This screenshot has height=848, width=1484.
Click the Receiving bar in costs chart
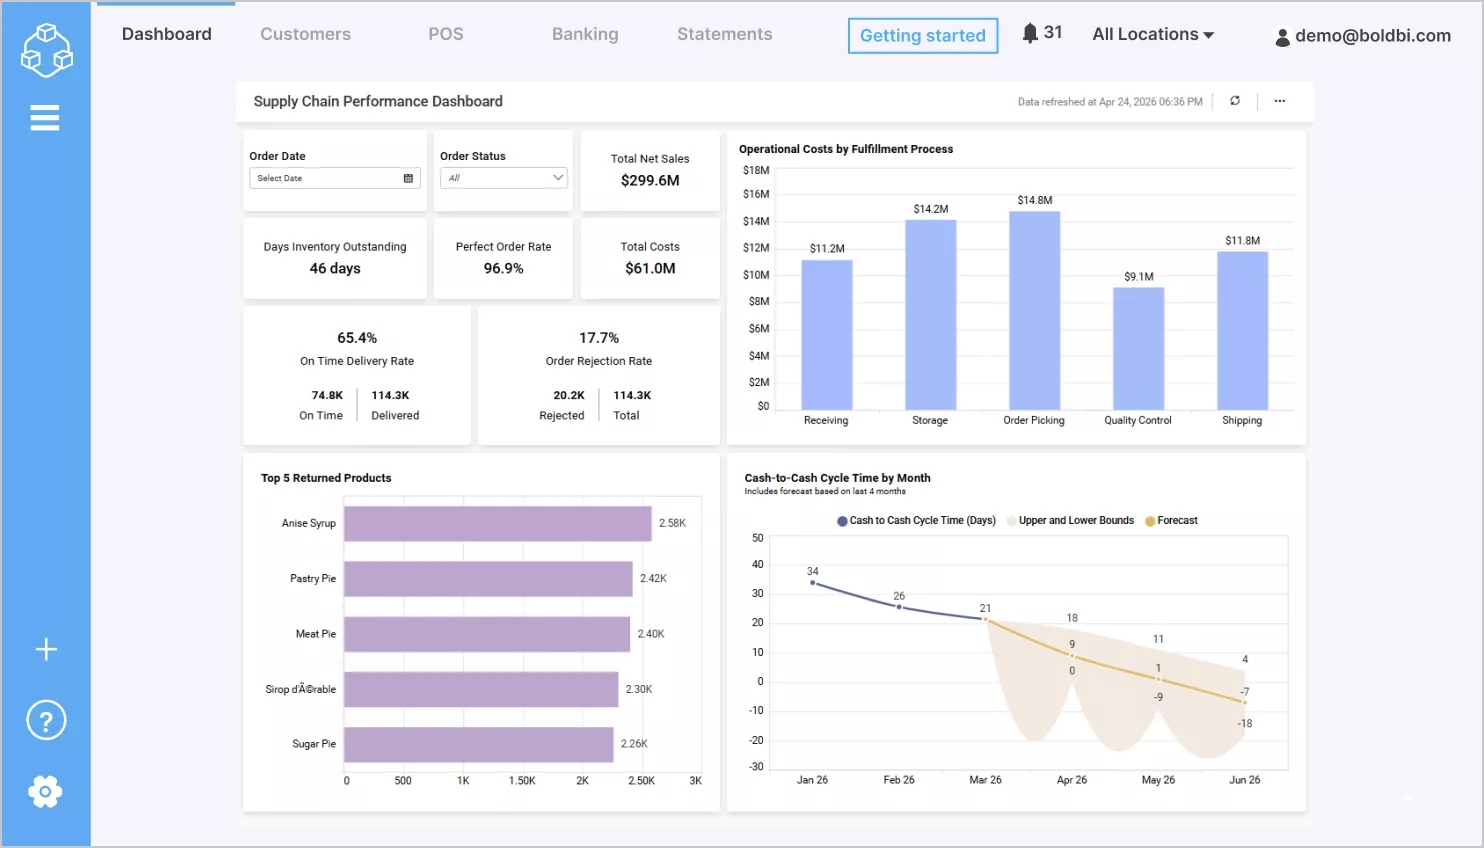pyautogui.click(x=827, y=335)
